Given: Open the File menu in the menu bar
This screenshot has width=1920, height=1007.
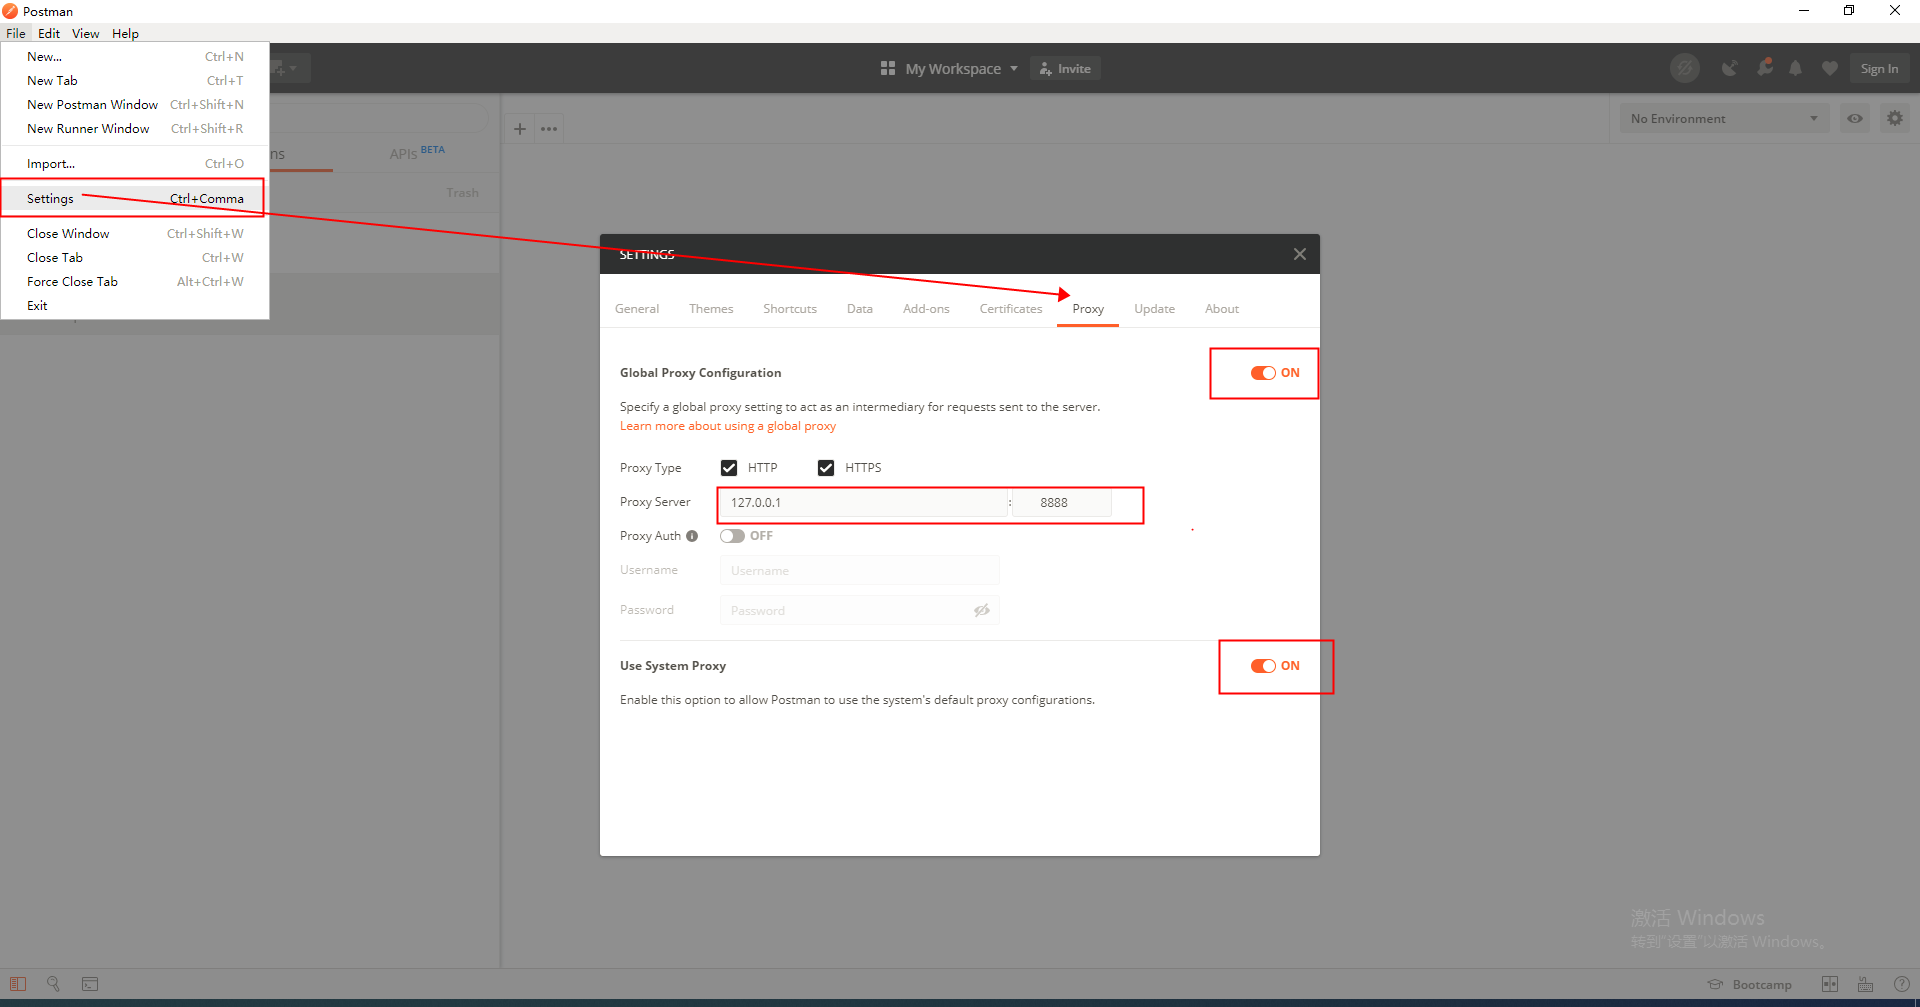Looking at the screenshot, I should pyautogui.click(x=16, y=33).
